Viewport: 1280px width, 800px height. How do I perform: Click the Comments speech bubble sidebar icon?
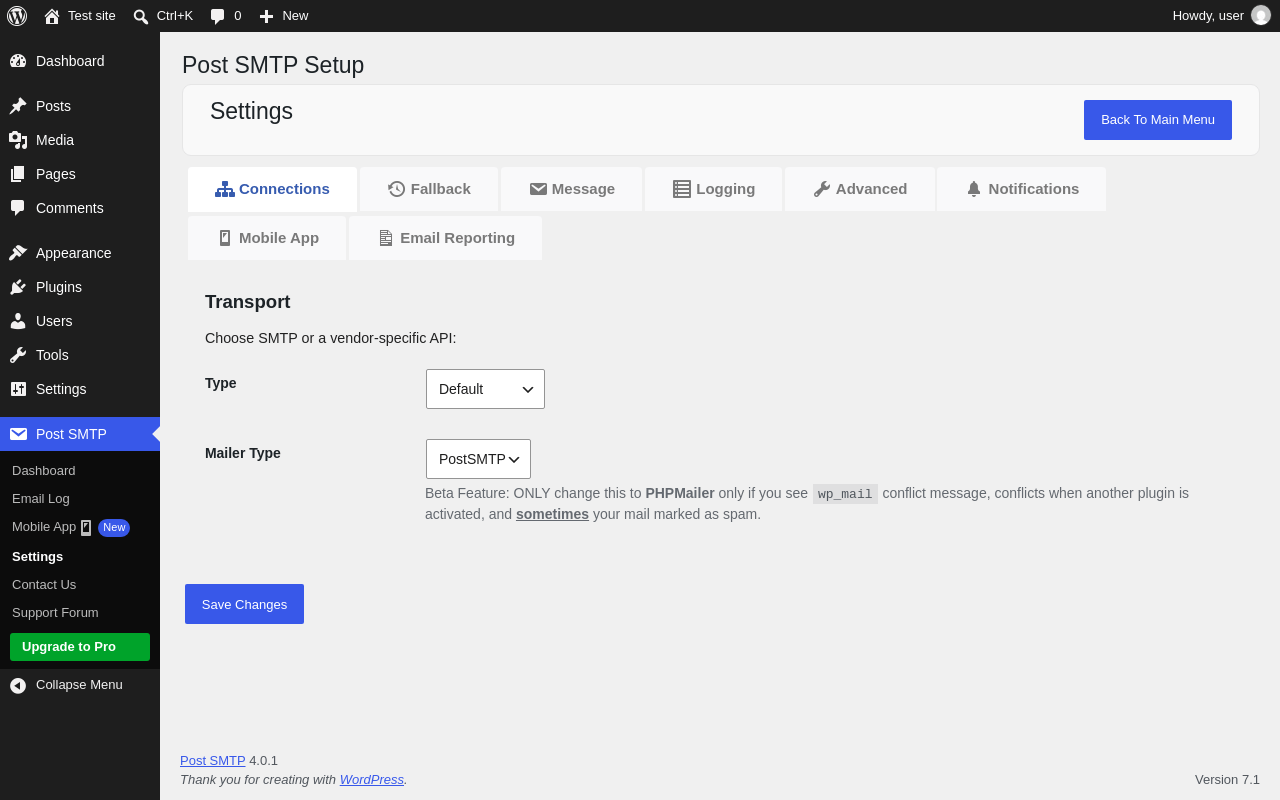(x=18, y=208)
